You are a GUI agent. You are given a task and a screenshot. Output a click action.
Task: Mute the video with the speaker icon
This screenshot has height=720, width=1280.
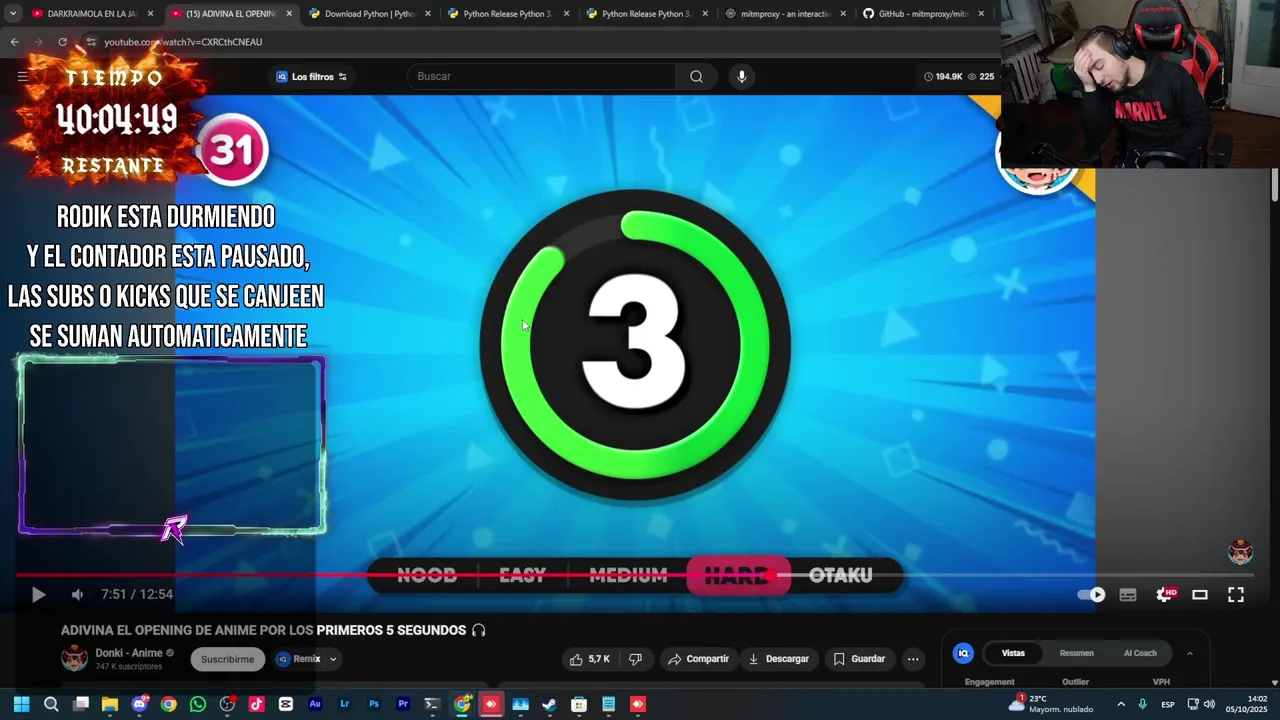click(x=77, y=594)
